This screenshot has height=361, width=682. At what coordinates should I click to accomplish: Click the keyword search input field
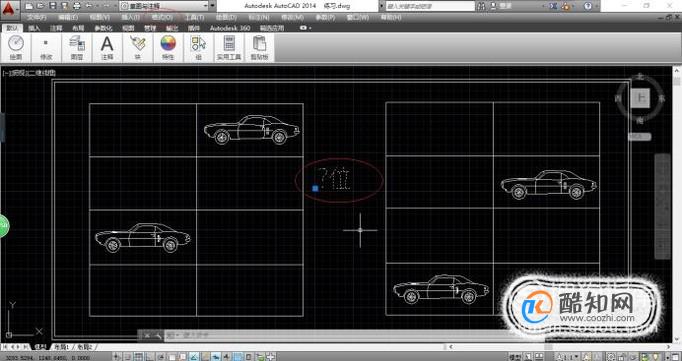[430, 6]
